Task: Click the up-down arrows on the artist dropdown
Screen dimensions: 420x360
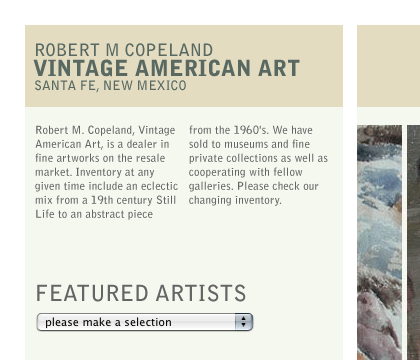Action: tap(244, 322)
